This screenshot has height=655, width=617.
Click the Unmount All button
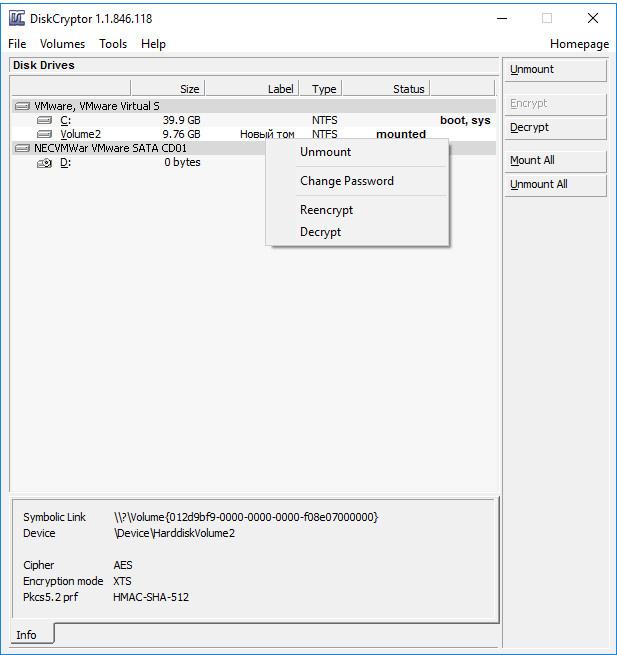[556, 184]
